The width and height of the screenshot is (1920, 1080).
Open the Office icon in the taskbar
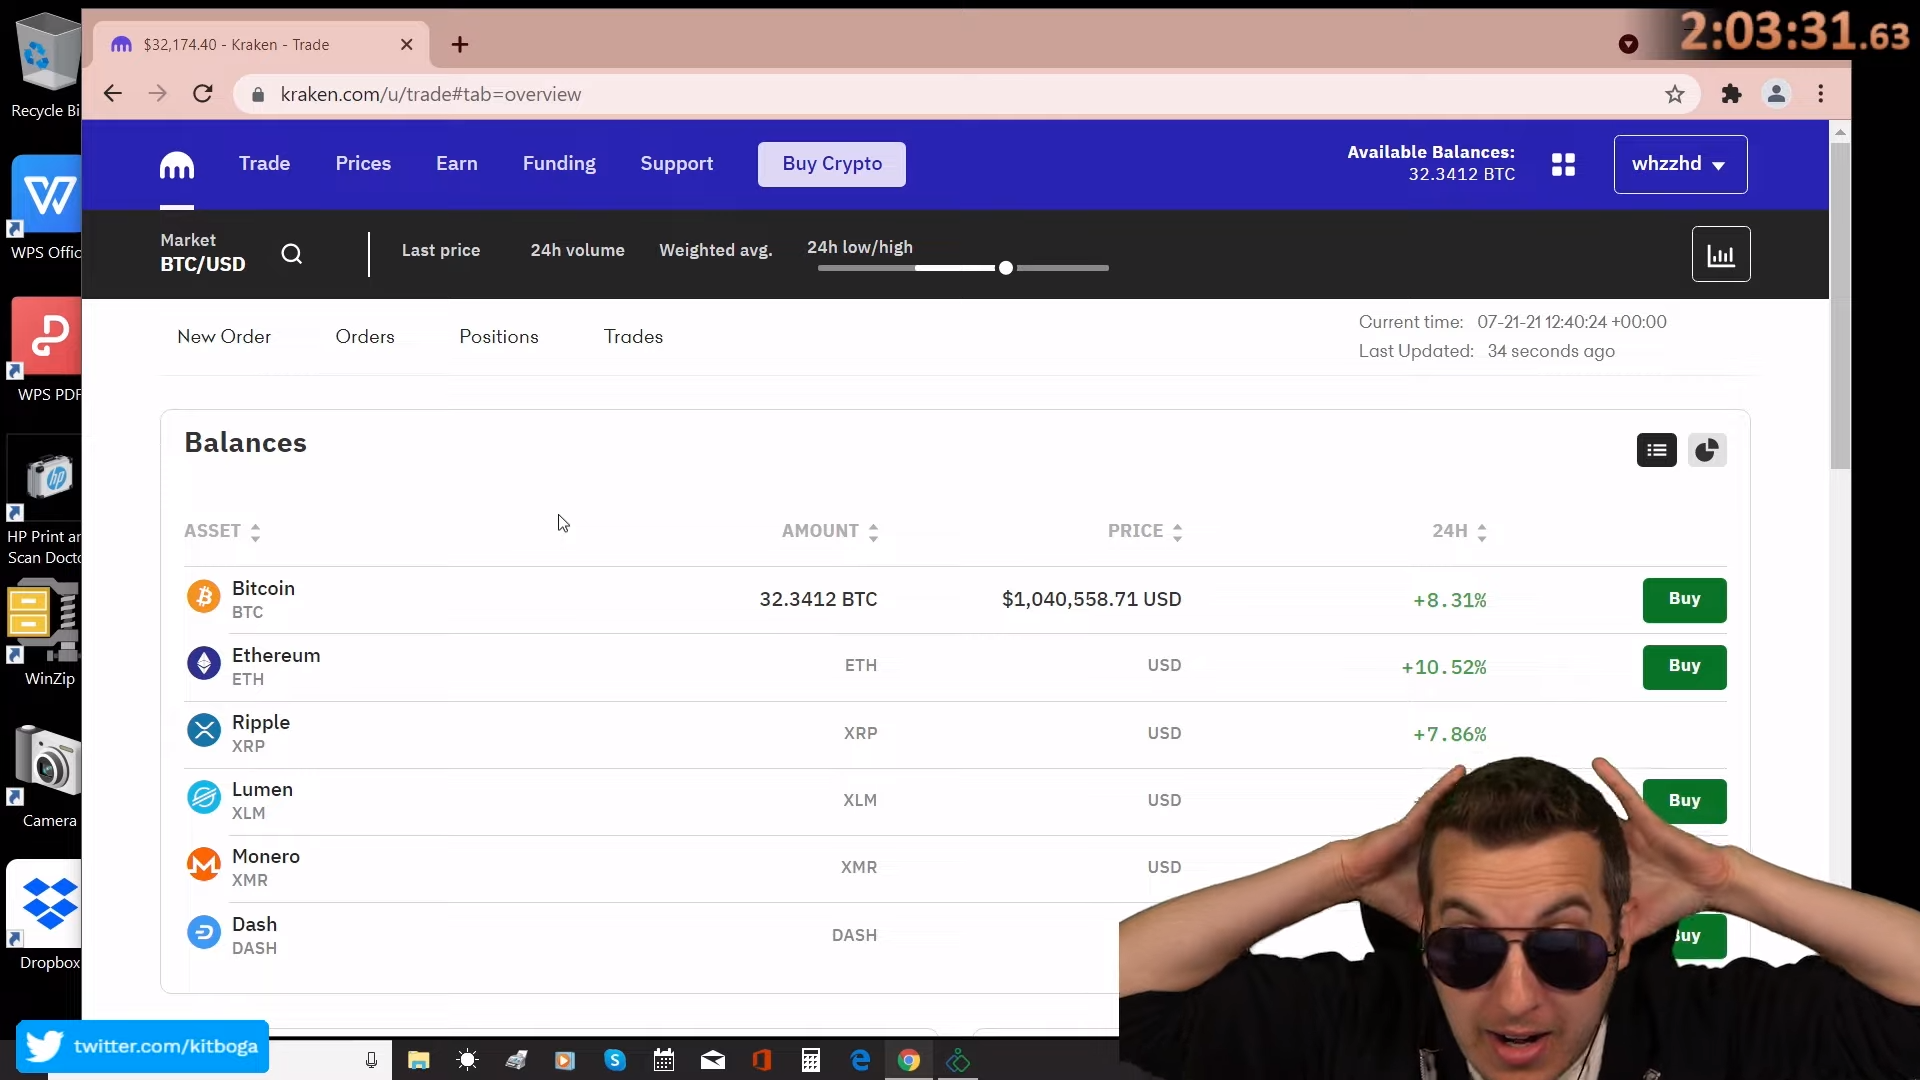pos(762,1060)
